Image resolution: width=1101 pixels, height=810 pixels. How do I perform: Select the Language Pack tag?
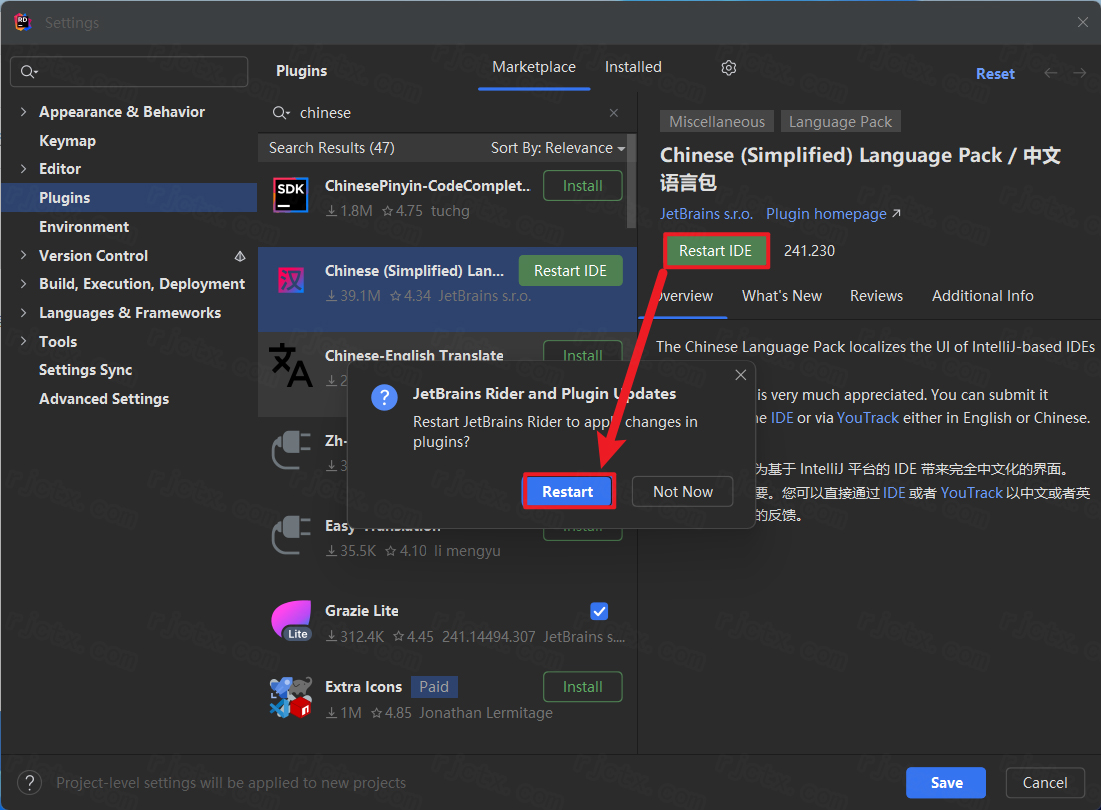click(x=840, y=121)
